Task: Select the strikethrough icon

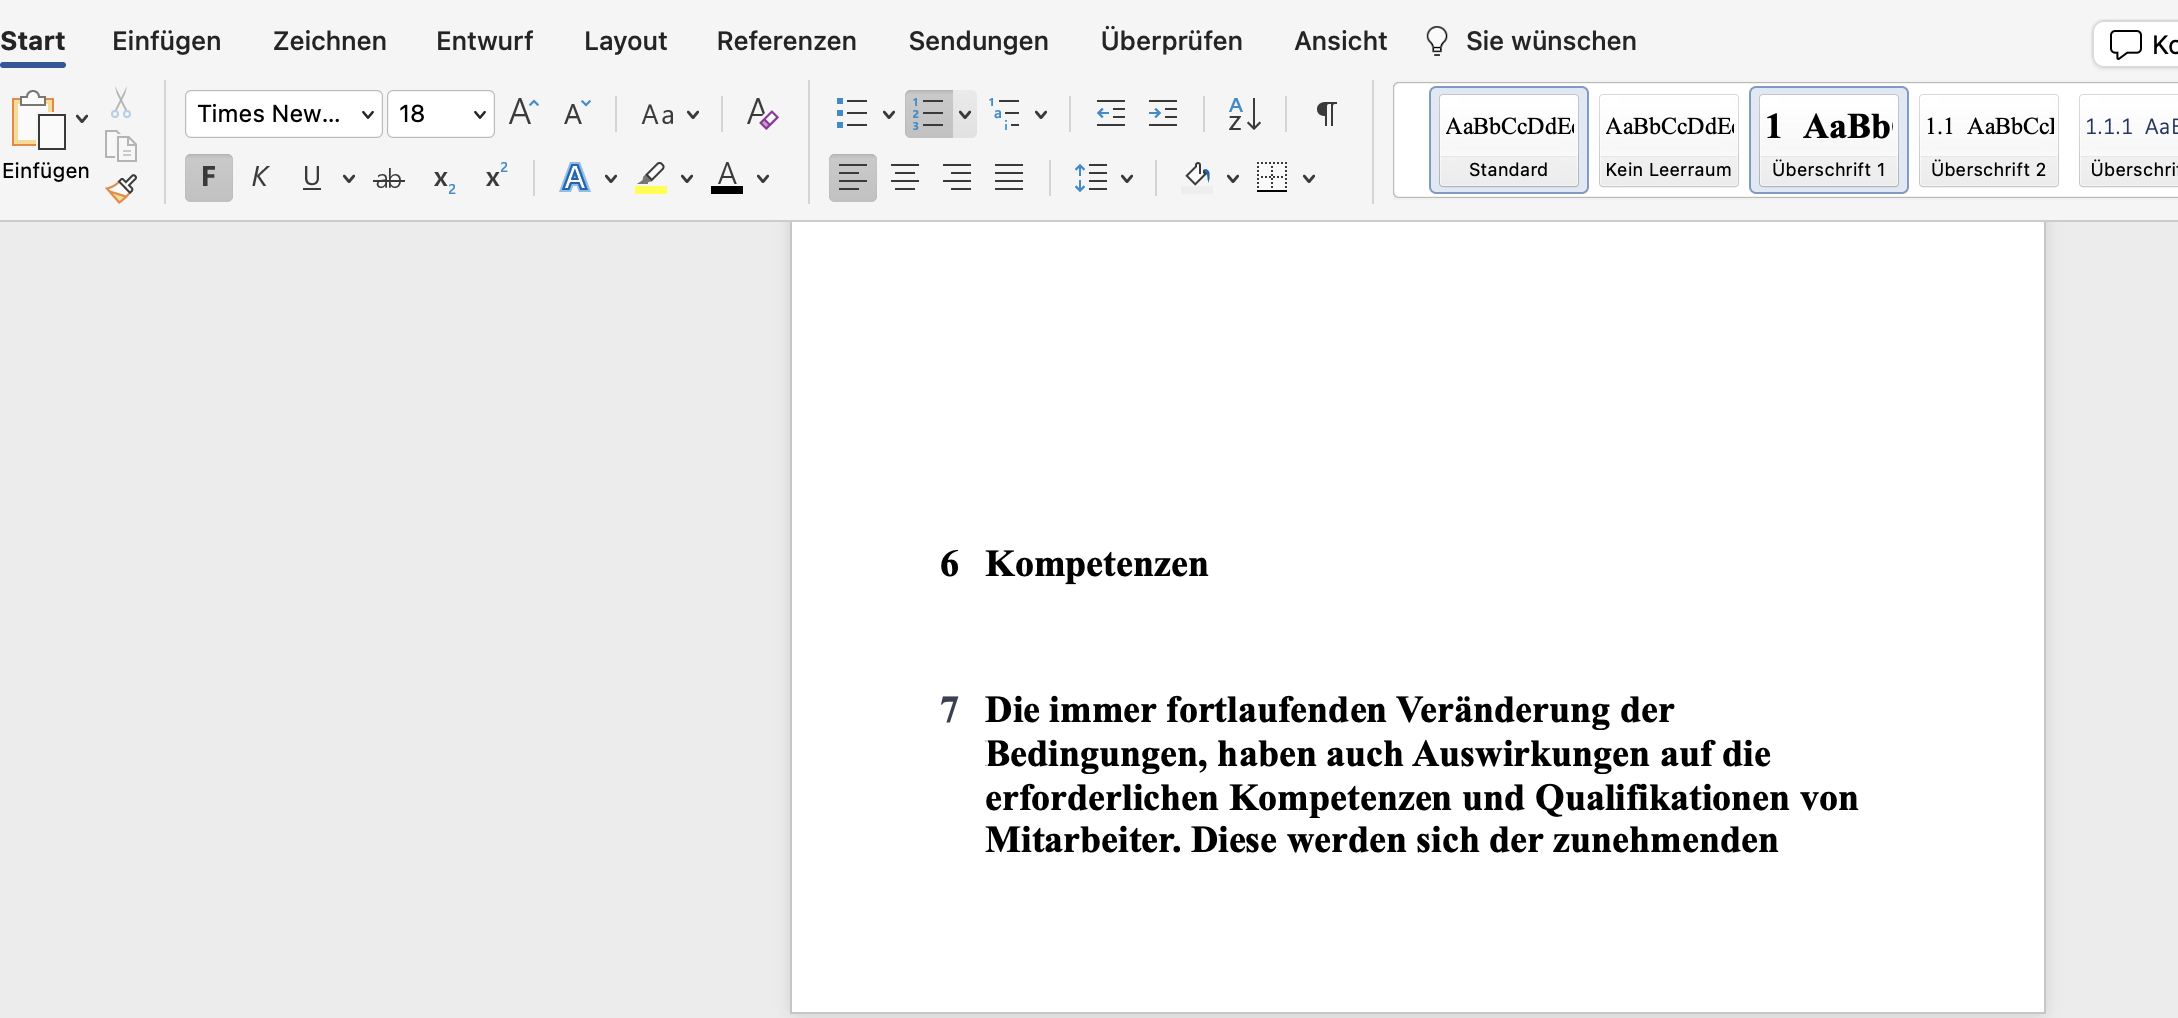Action: [389, 177]
